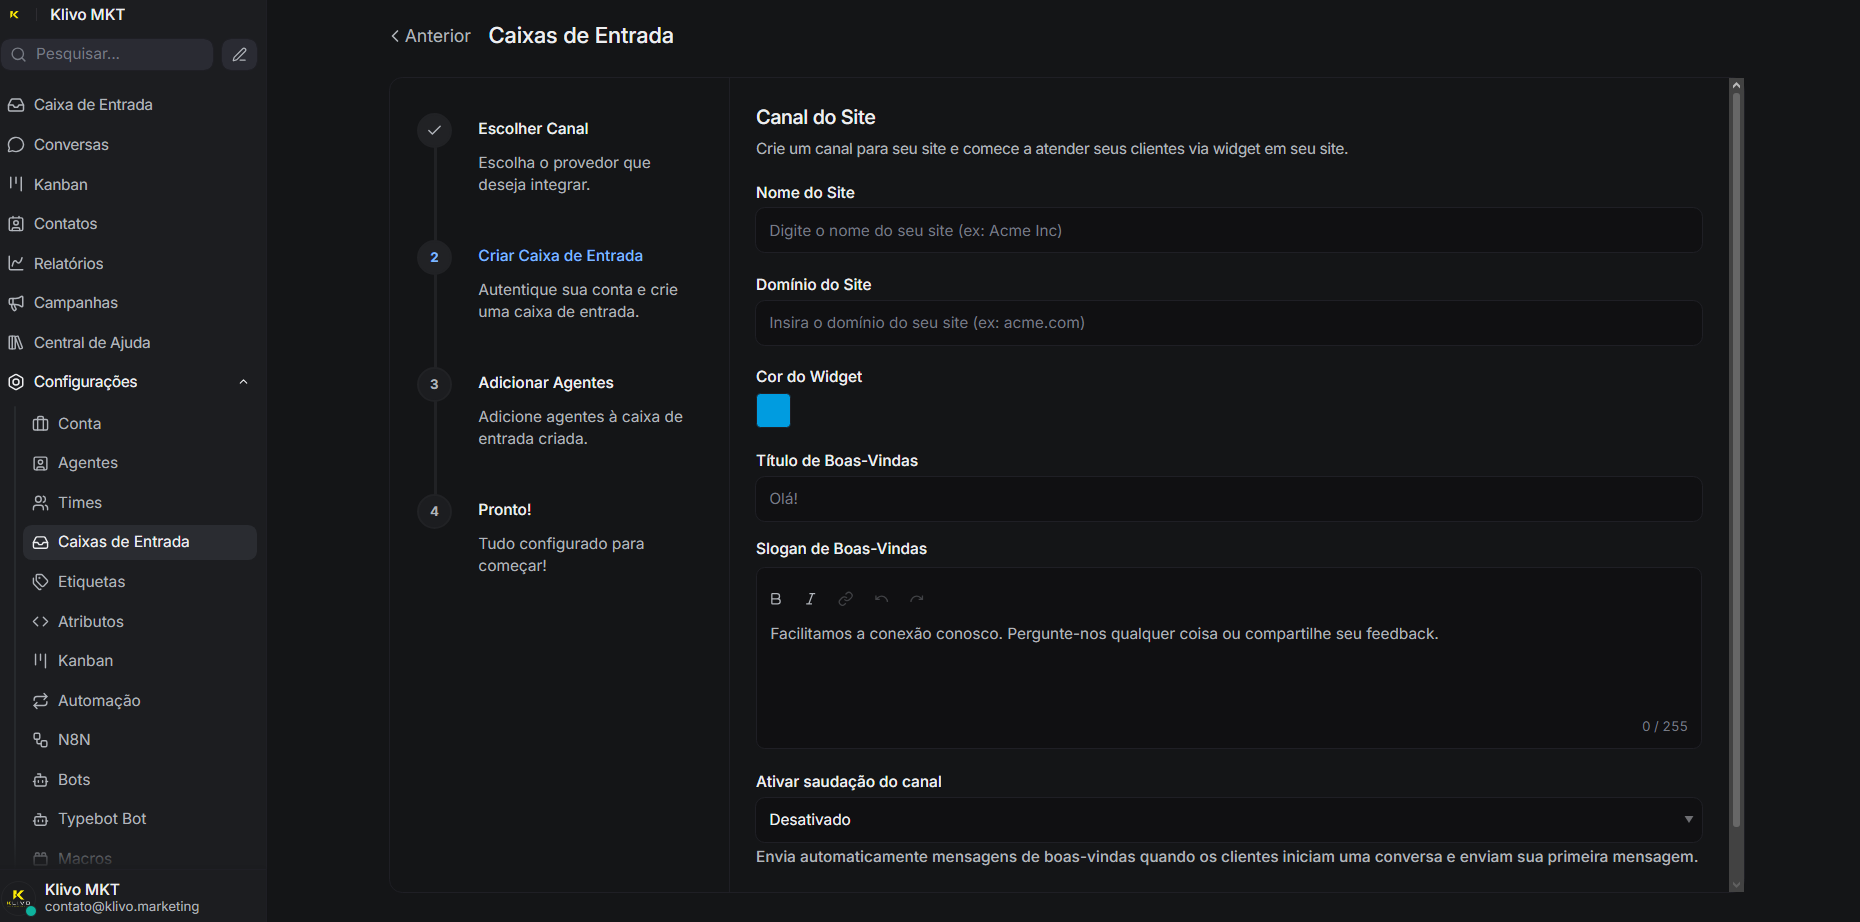Viewport: 1860px width, 922px height.
Task: Click the Pesquisar search field
Action: click(108, 54)
